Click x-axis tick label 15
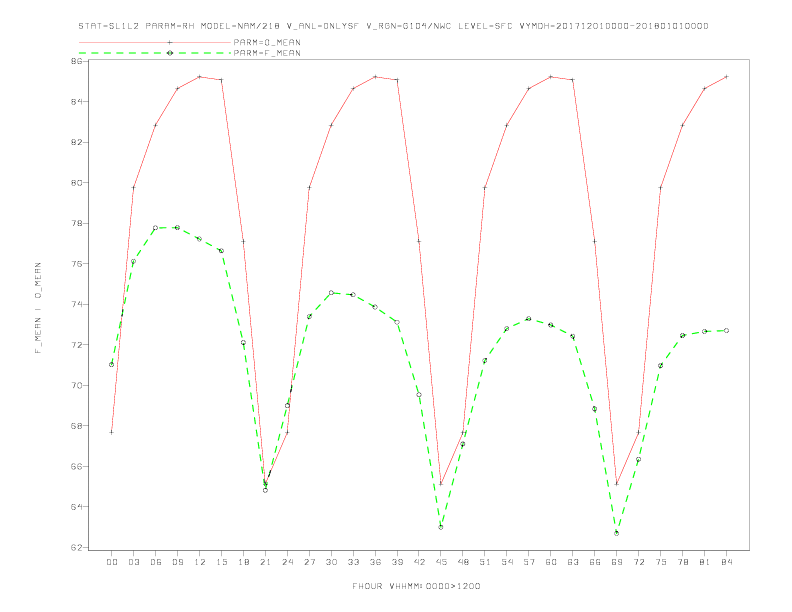The image size is (792, 612). tap(222, 562)
